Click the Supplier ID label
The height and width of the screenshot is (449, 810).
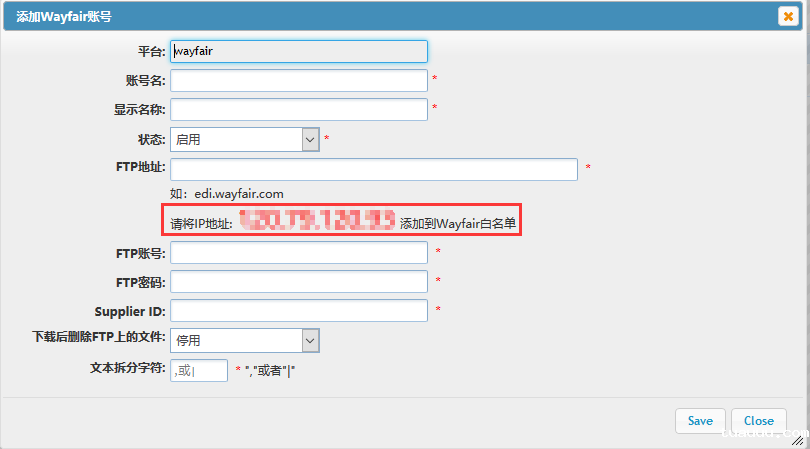click(130, 311)
